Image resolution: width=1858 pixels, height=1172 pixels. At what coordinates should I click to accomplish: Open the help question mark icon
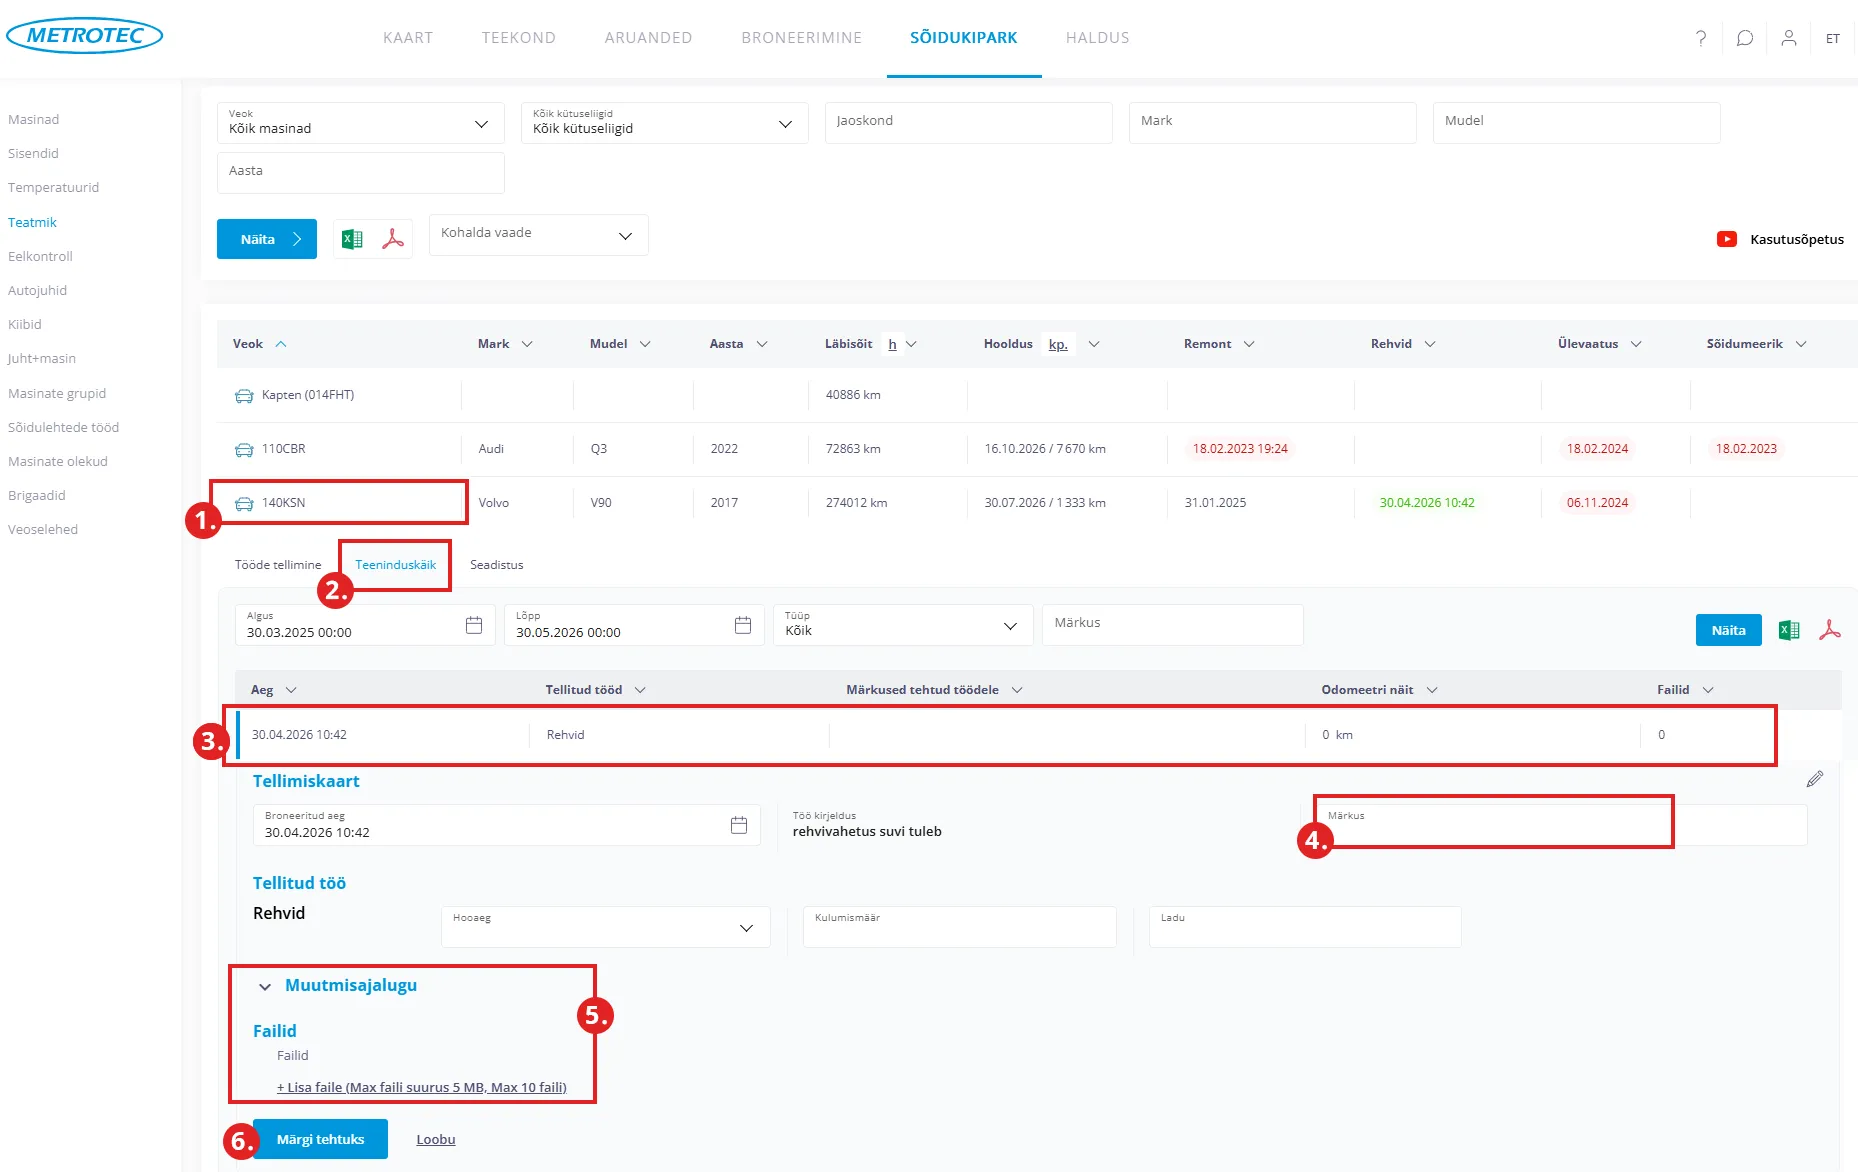click(x=1701, y=38)
